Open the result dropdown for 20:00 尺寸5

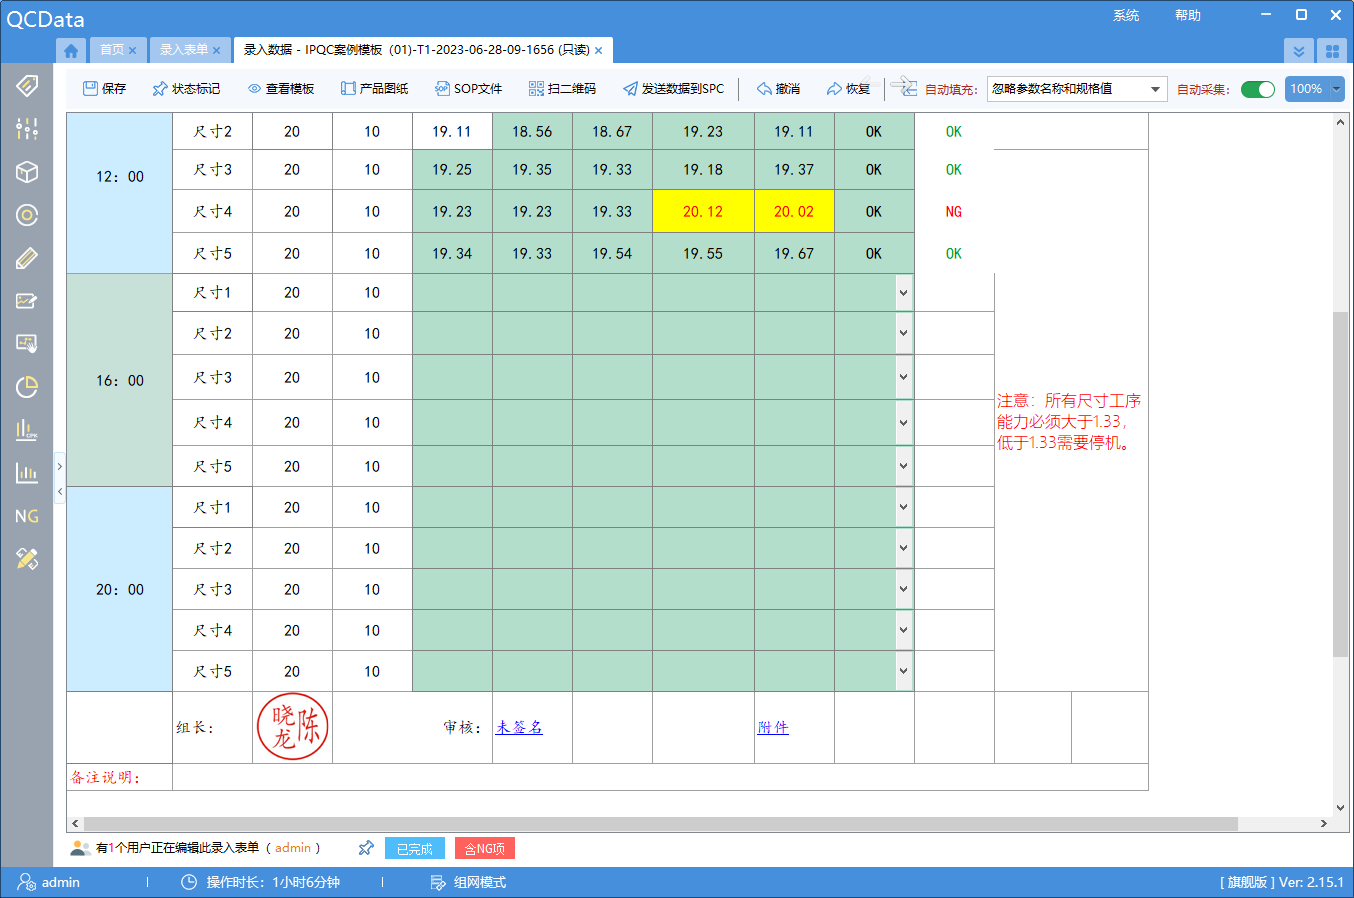pyautogui.click(x=904, y=671)
